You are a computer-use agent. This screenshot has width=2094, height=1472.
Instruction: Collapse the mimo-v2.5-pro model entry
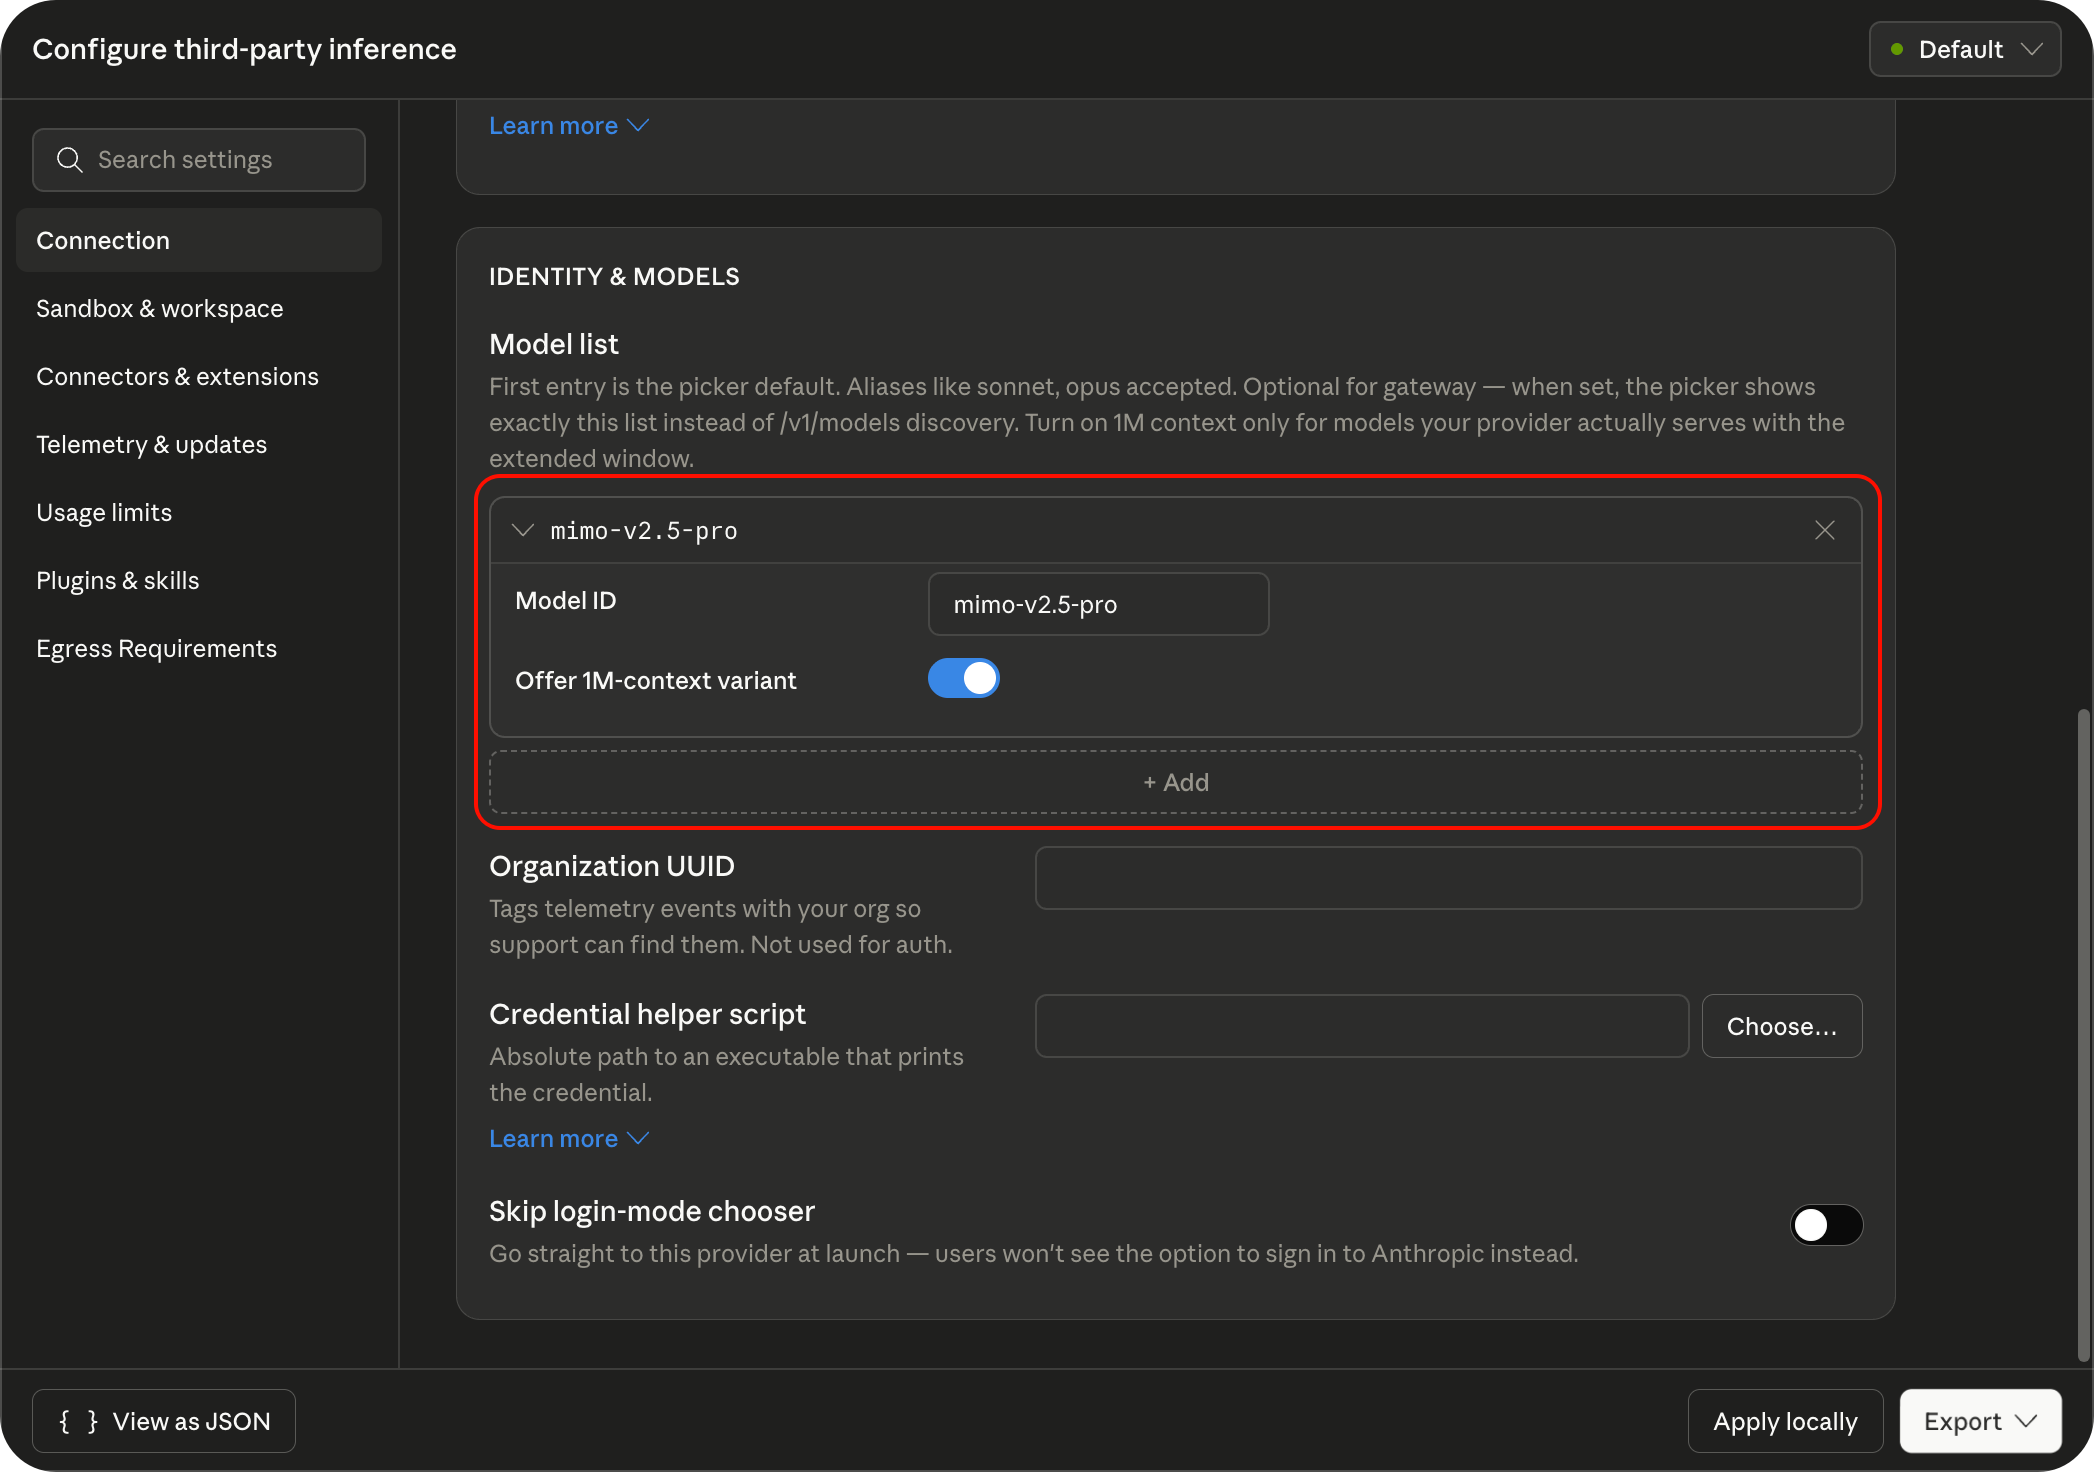(x=523, y=530)
